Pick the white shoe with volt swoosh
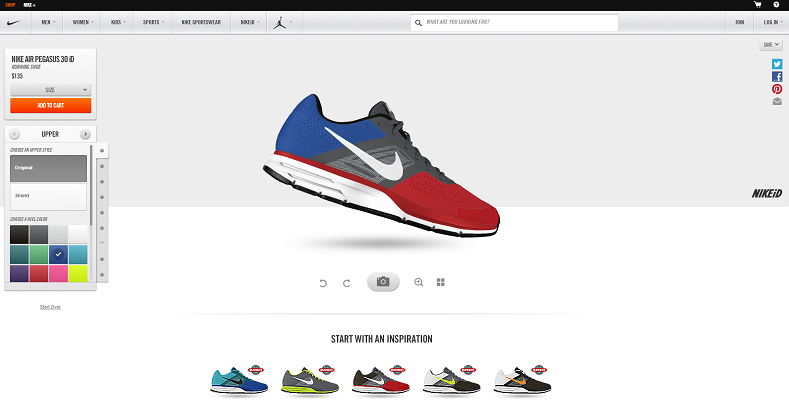This screenshot has width=789, height=405. pos(451,380)
